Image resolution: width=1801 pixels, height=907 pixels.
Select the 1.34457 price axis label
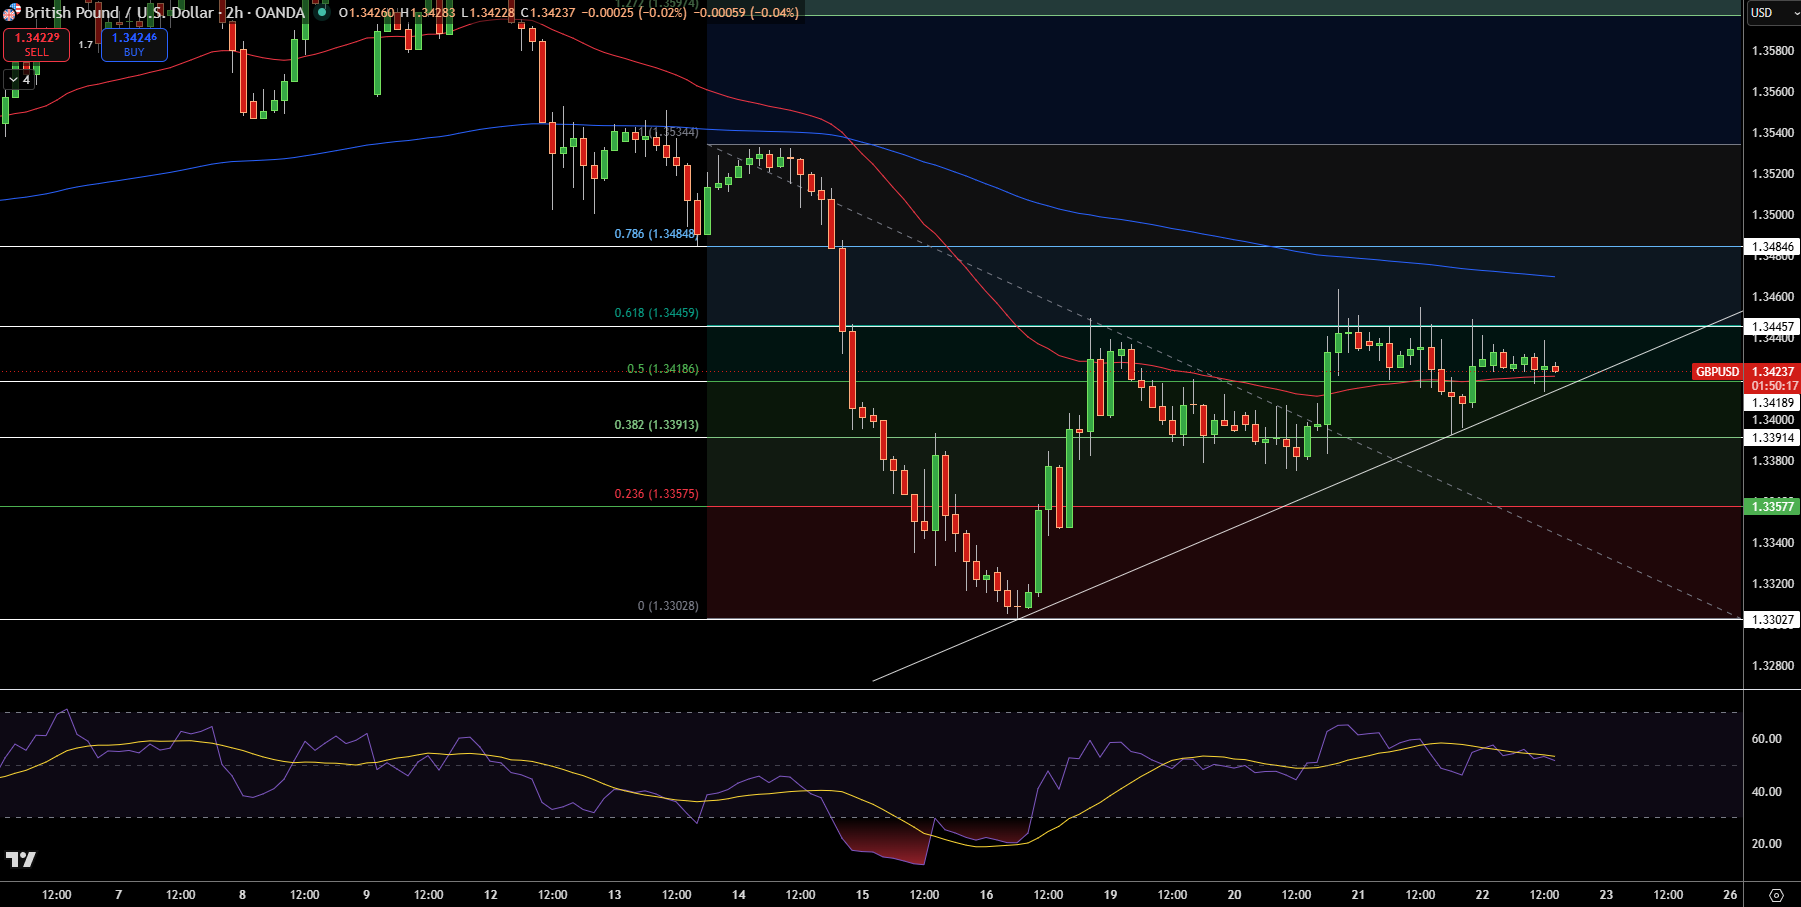[x=1772, y=326]
